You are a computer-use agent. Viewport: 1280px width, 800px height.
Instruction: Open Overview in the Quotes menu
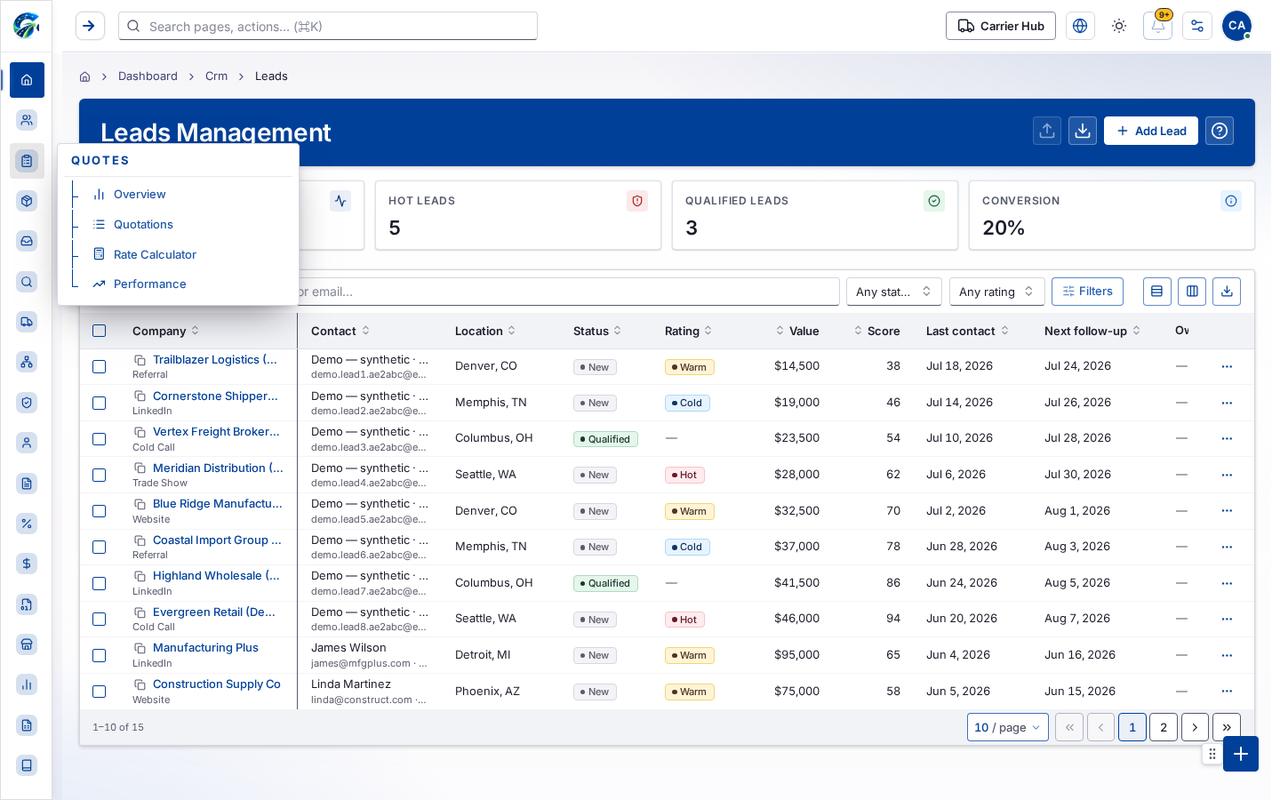[139, 194]
